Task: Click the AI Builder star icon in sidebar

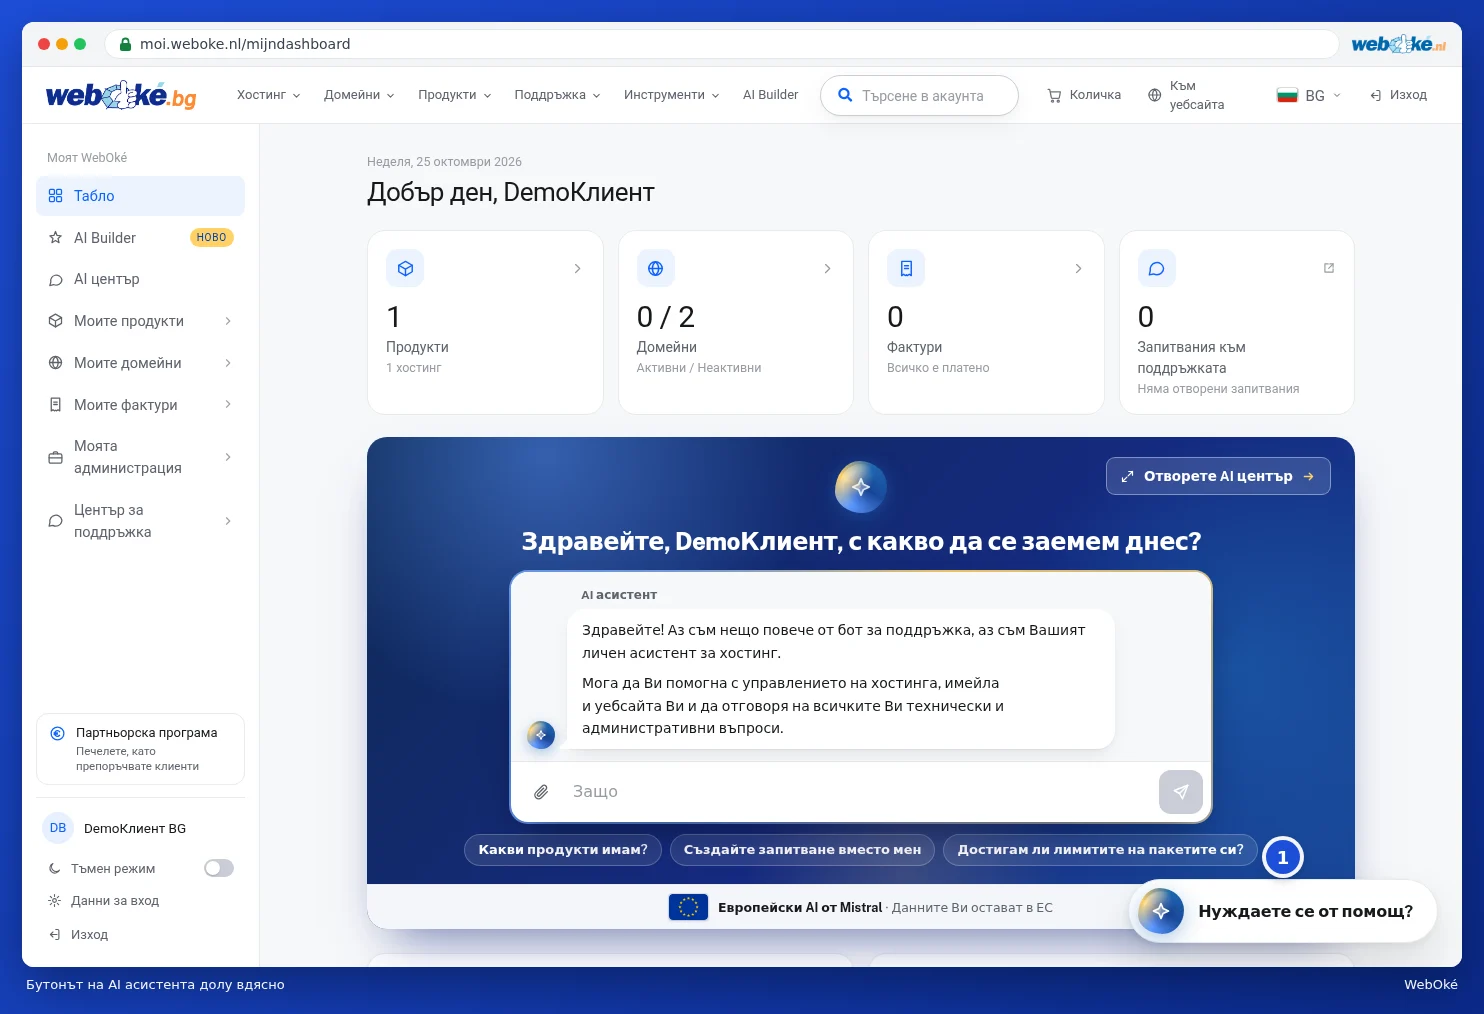Action: (56, 238)
